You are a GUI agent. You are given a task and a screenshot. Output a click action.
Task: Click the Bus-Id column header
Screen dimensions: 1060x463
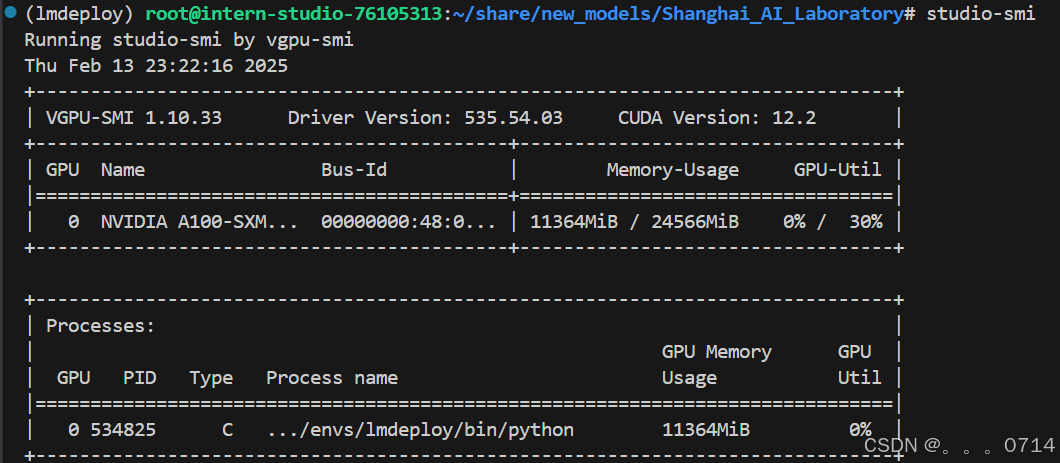point(354,170)
